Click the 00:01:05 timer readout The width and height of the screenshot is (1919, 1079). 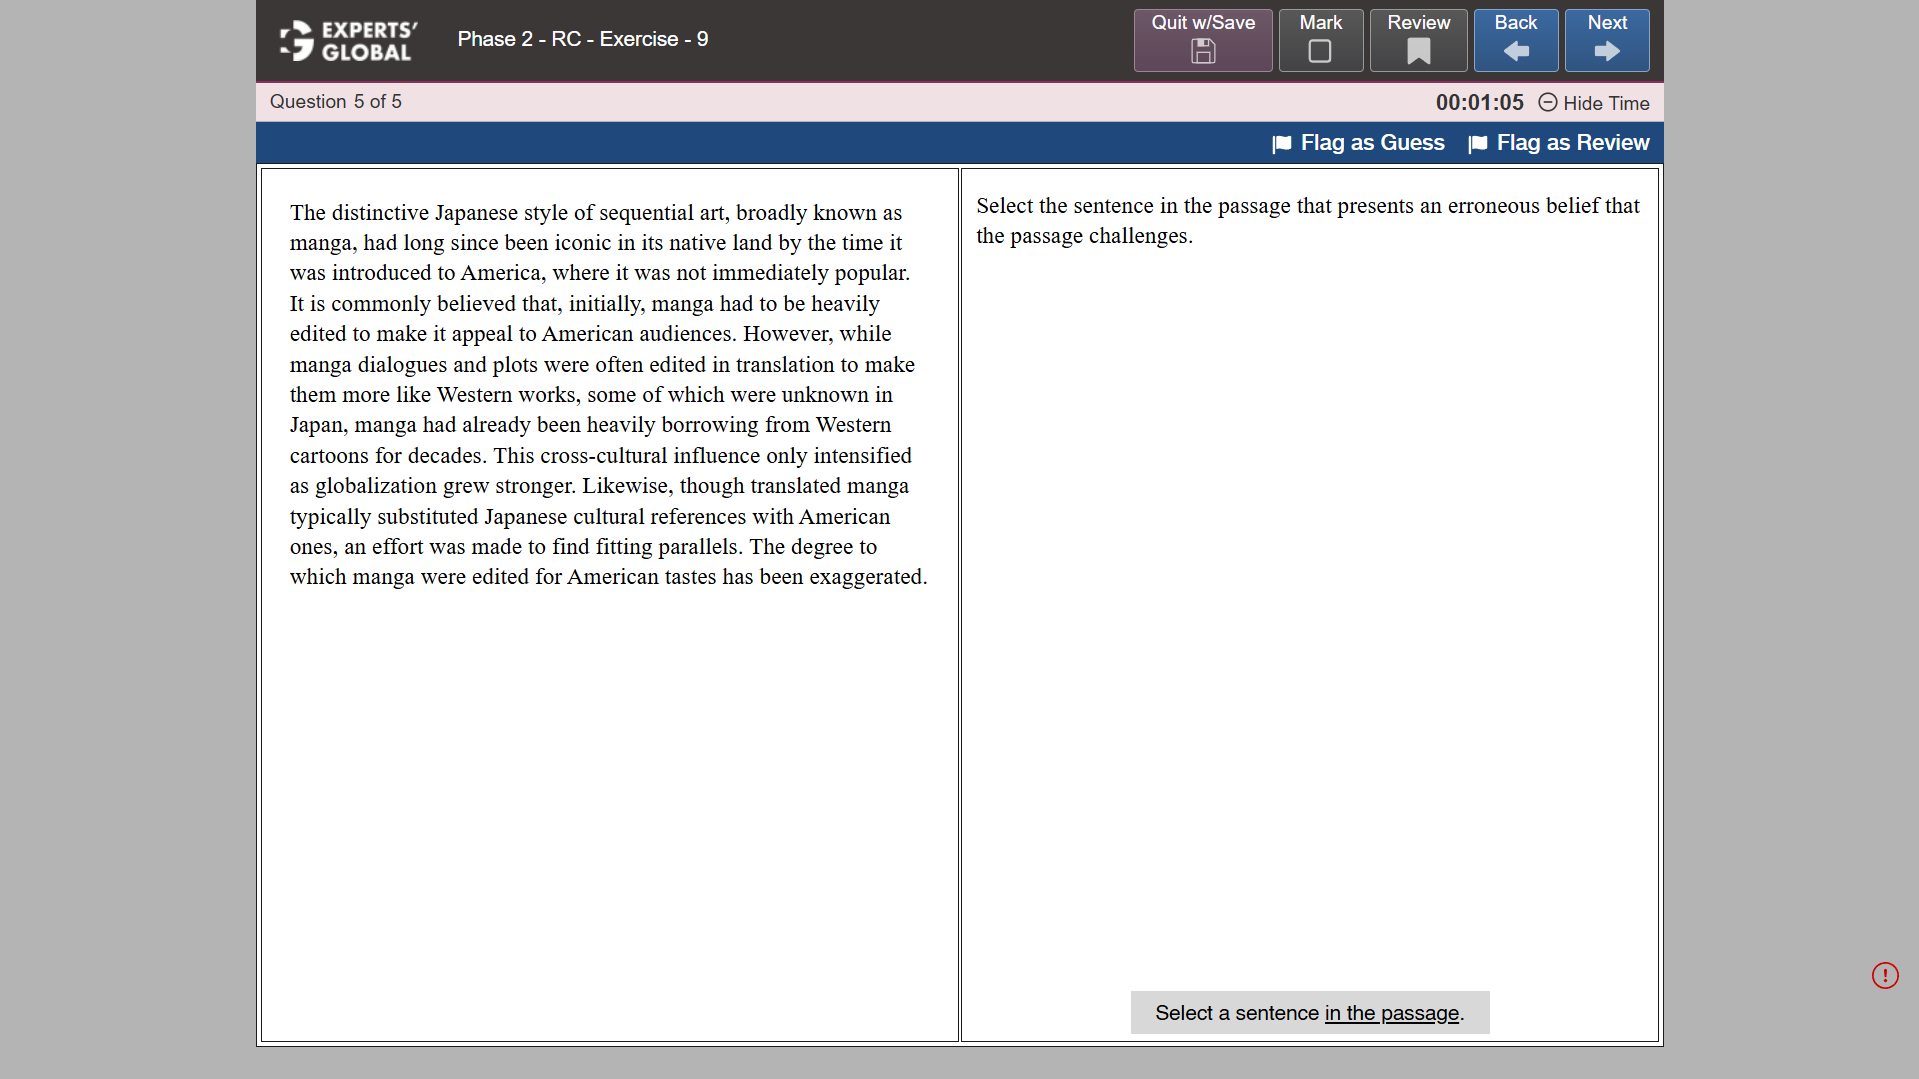1479,102
